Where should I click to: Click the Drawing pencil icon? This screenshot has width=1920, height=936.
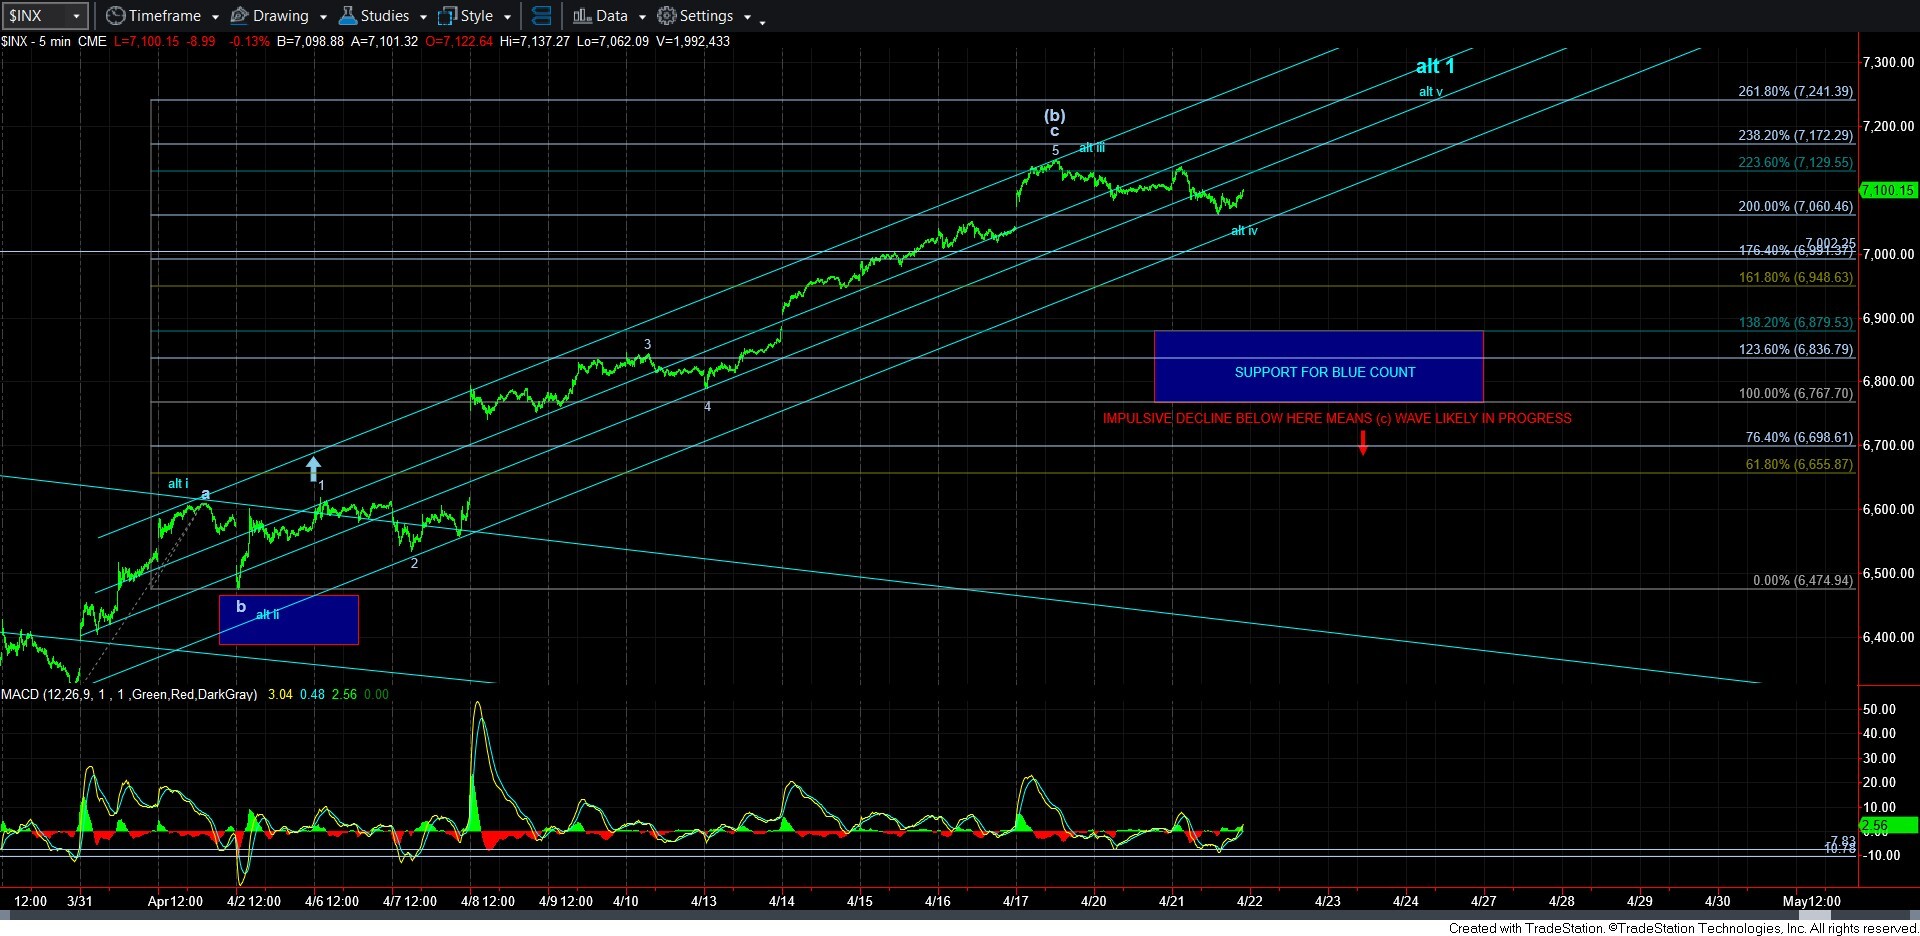click(x=239, y=16)
